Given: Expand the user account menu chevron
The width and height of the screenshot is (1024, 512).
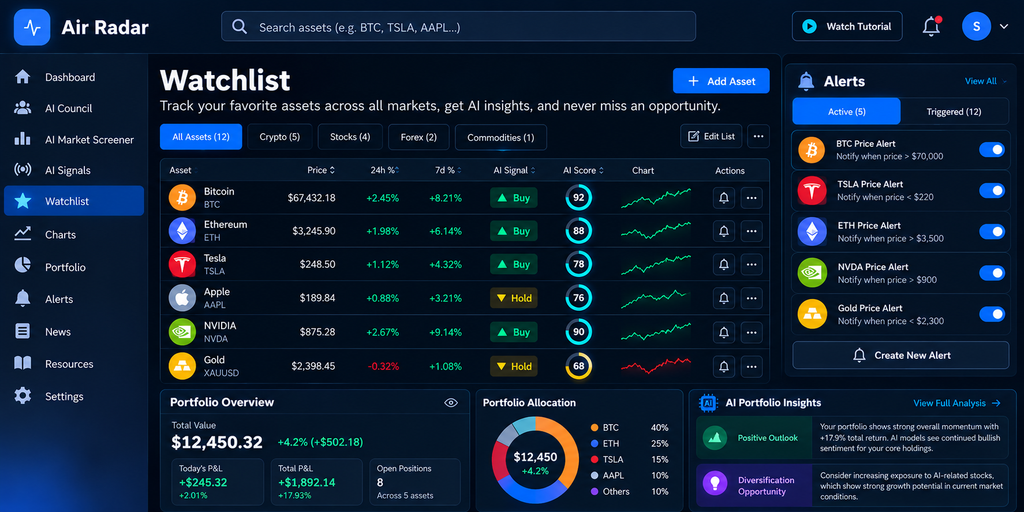Looking at the screenshot, I should tap(1004, 27).
